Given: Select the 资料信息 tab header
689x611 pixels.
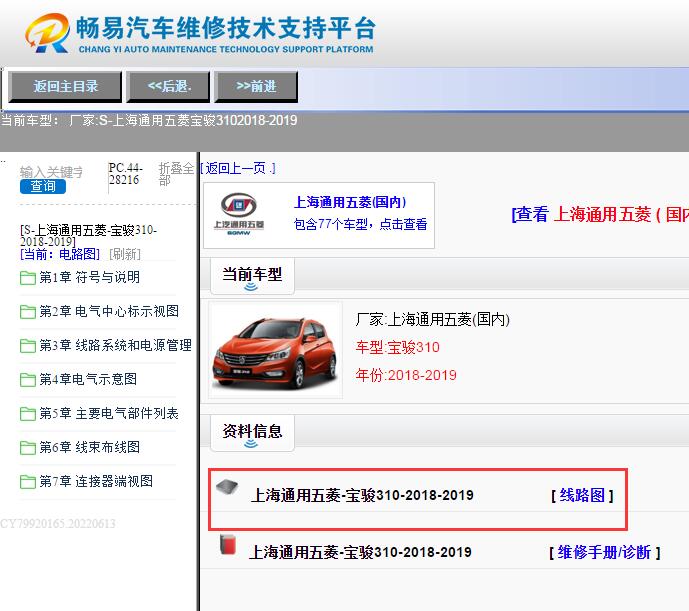Looking at the screenshot, I should 252,433.
